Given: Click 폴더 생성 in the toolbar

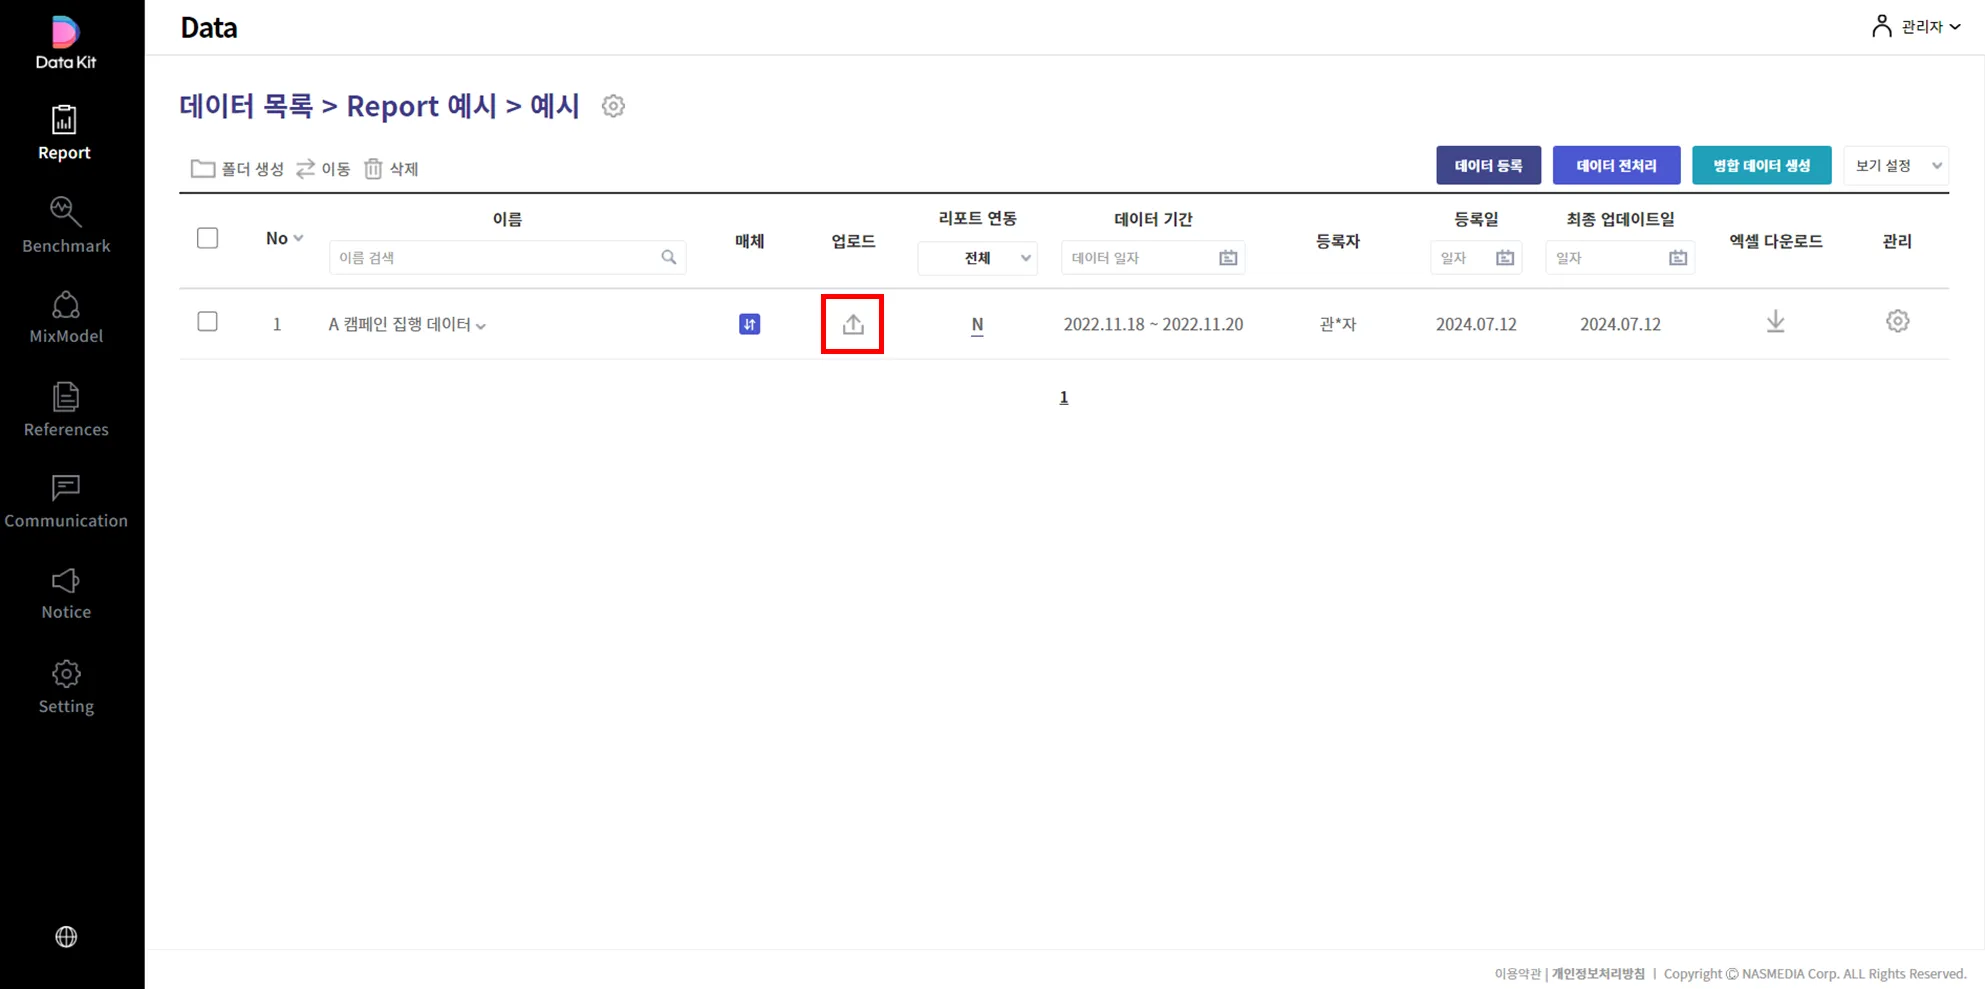Looking at the screenshot, I should point(237,169).
